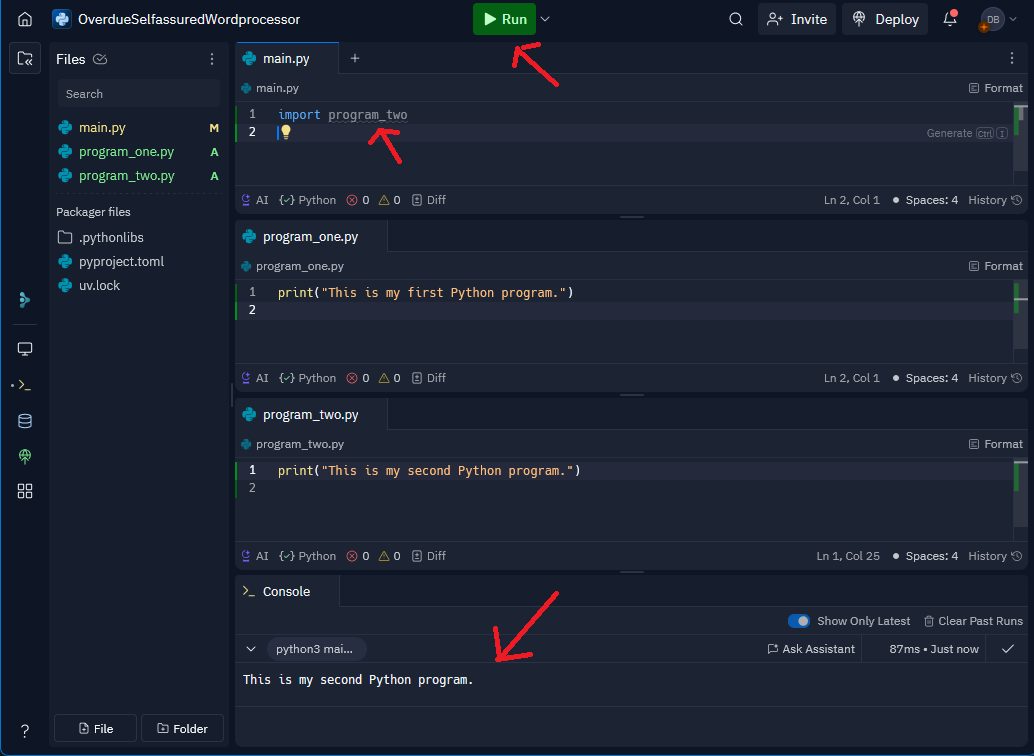Open AI in main.py status bar
Image resolution: width=1034 pixels, height=756 pixels.
tap(255, 200)
